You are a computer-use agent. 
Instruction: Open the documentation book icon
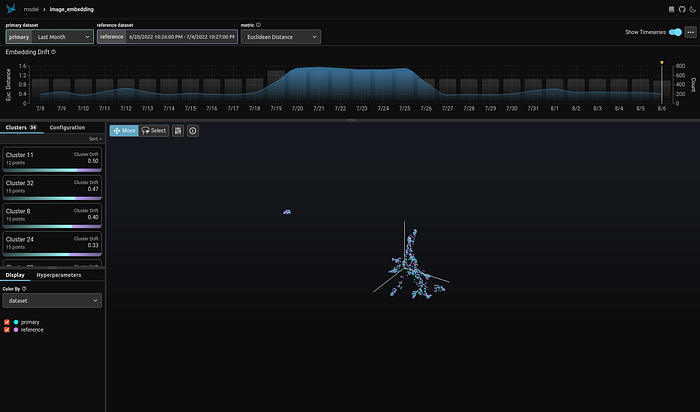(671, 9)
